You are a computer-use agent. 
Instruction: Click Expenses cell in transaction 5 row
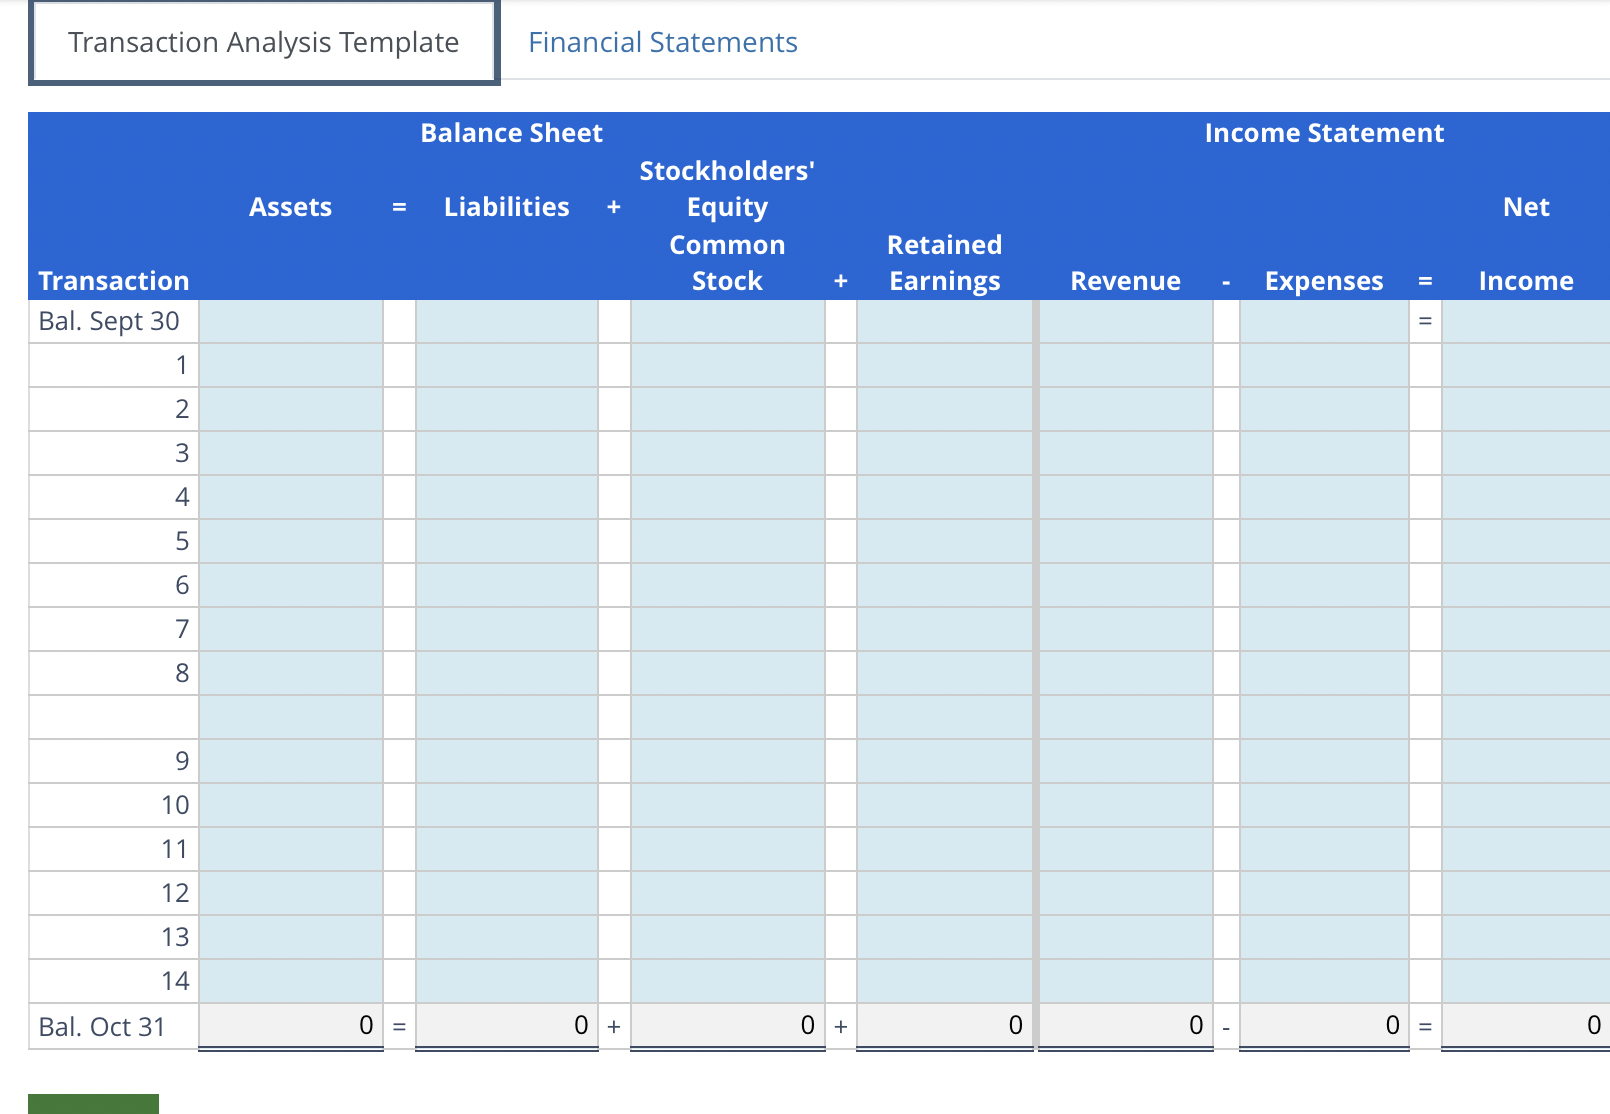[1325, 541]
